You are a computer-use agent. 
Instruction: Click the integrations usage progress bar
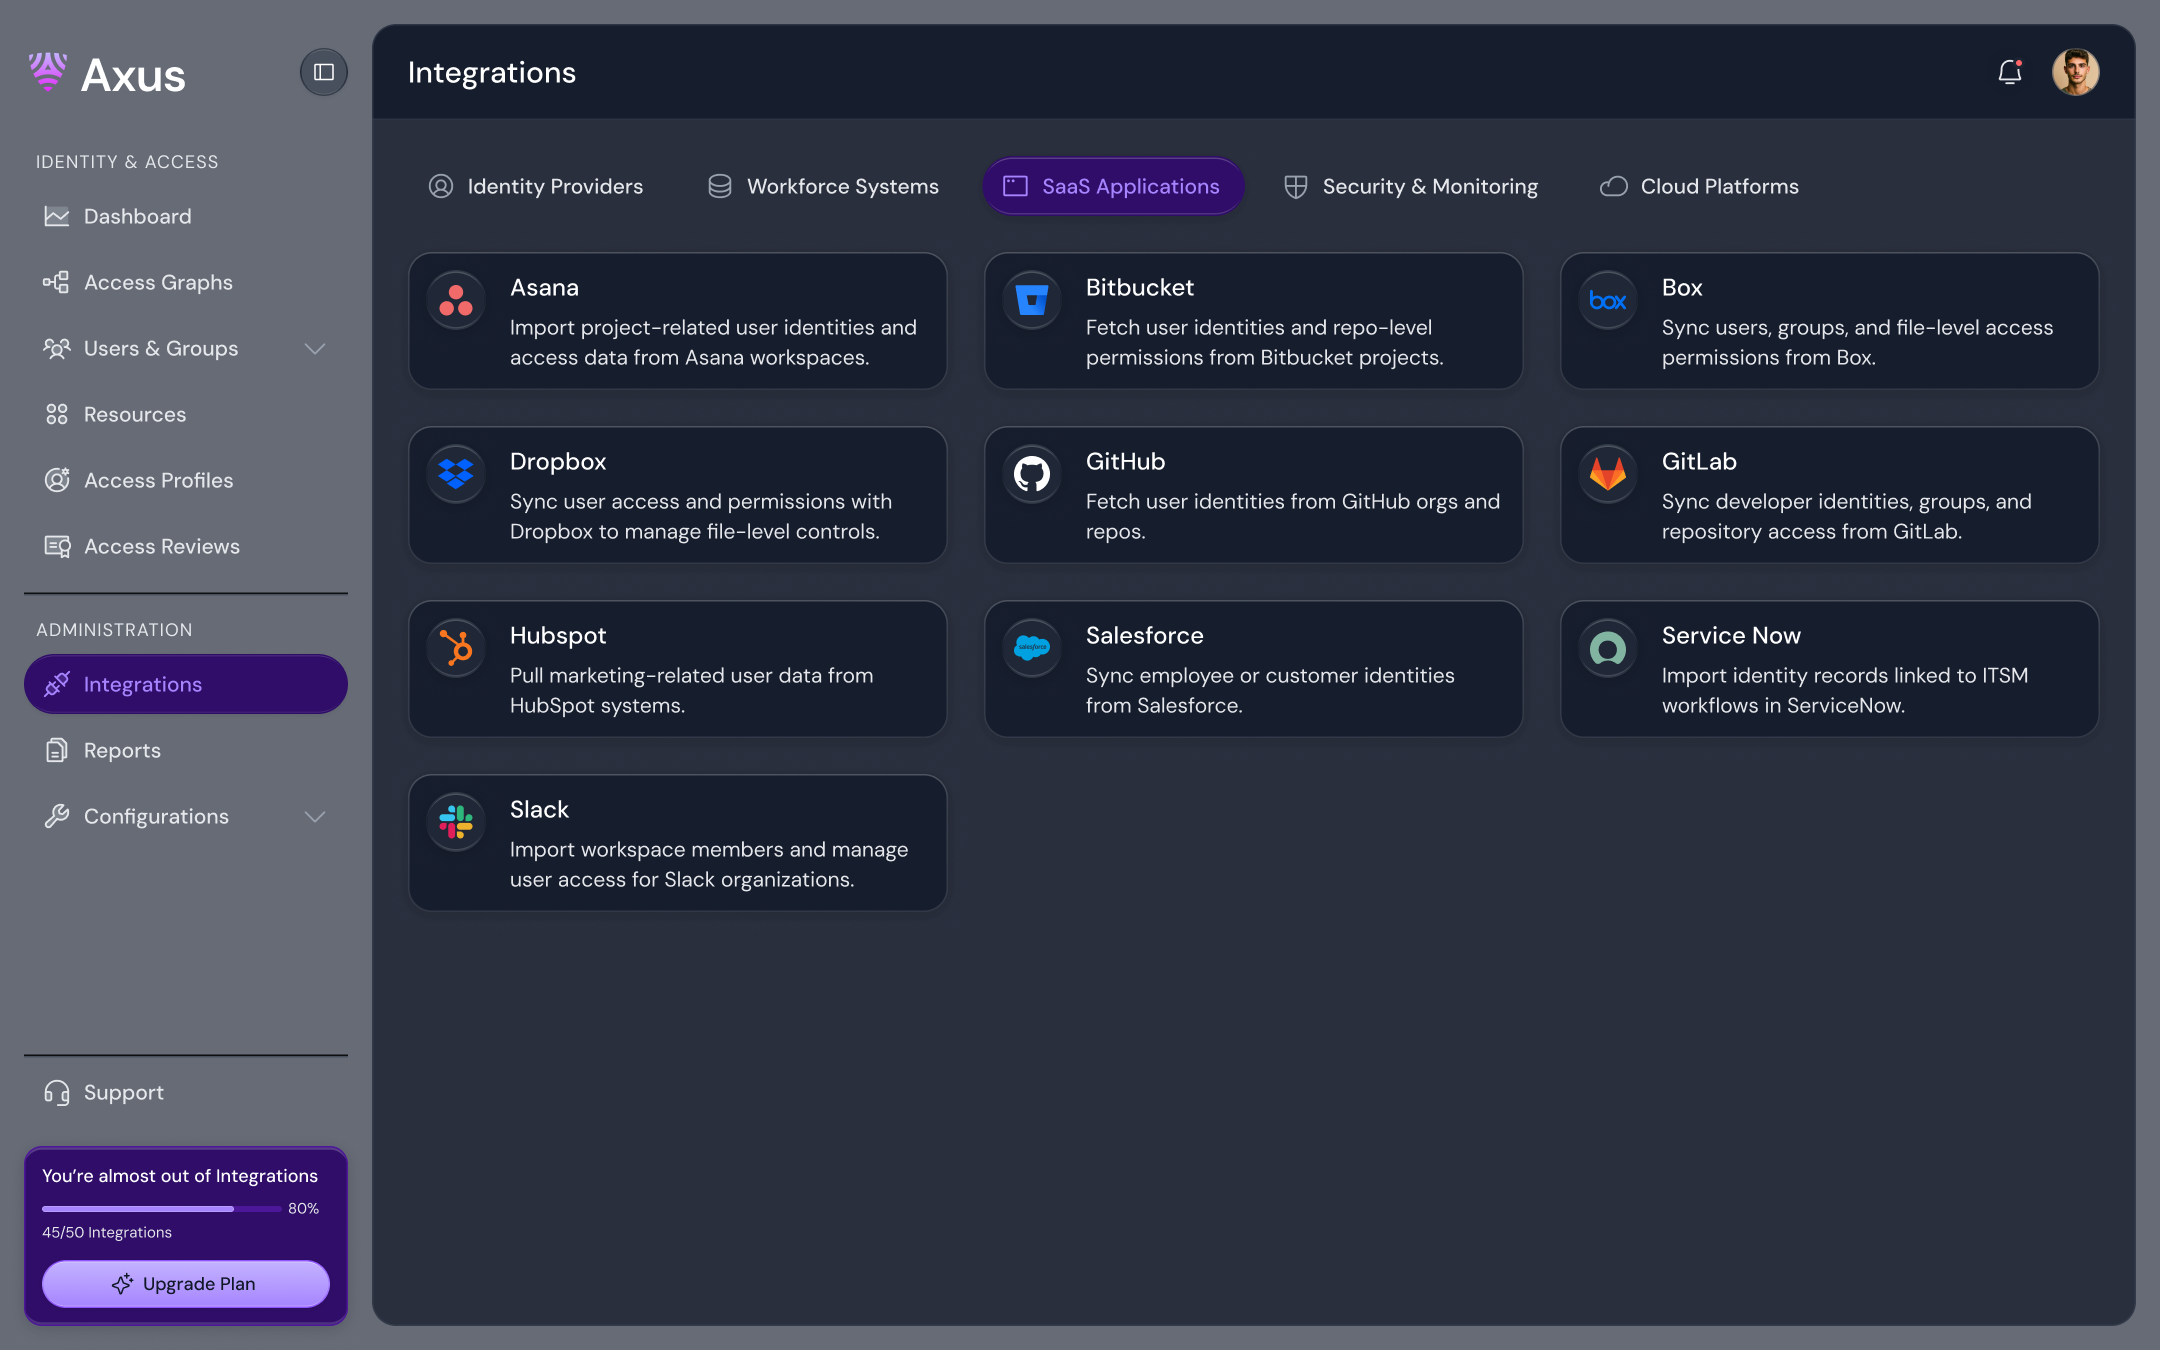(x=161, y=1209)
